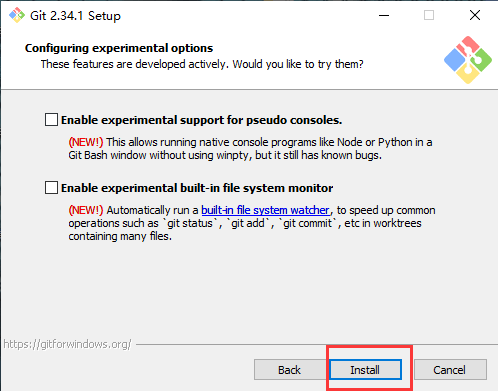Enable the pseudo consoles support checkbox
Screen dimensions: 498x391
click(51, 120)
